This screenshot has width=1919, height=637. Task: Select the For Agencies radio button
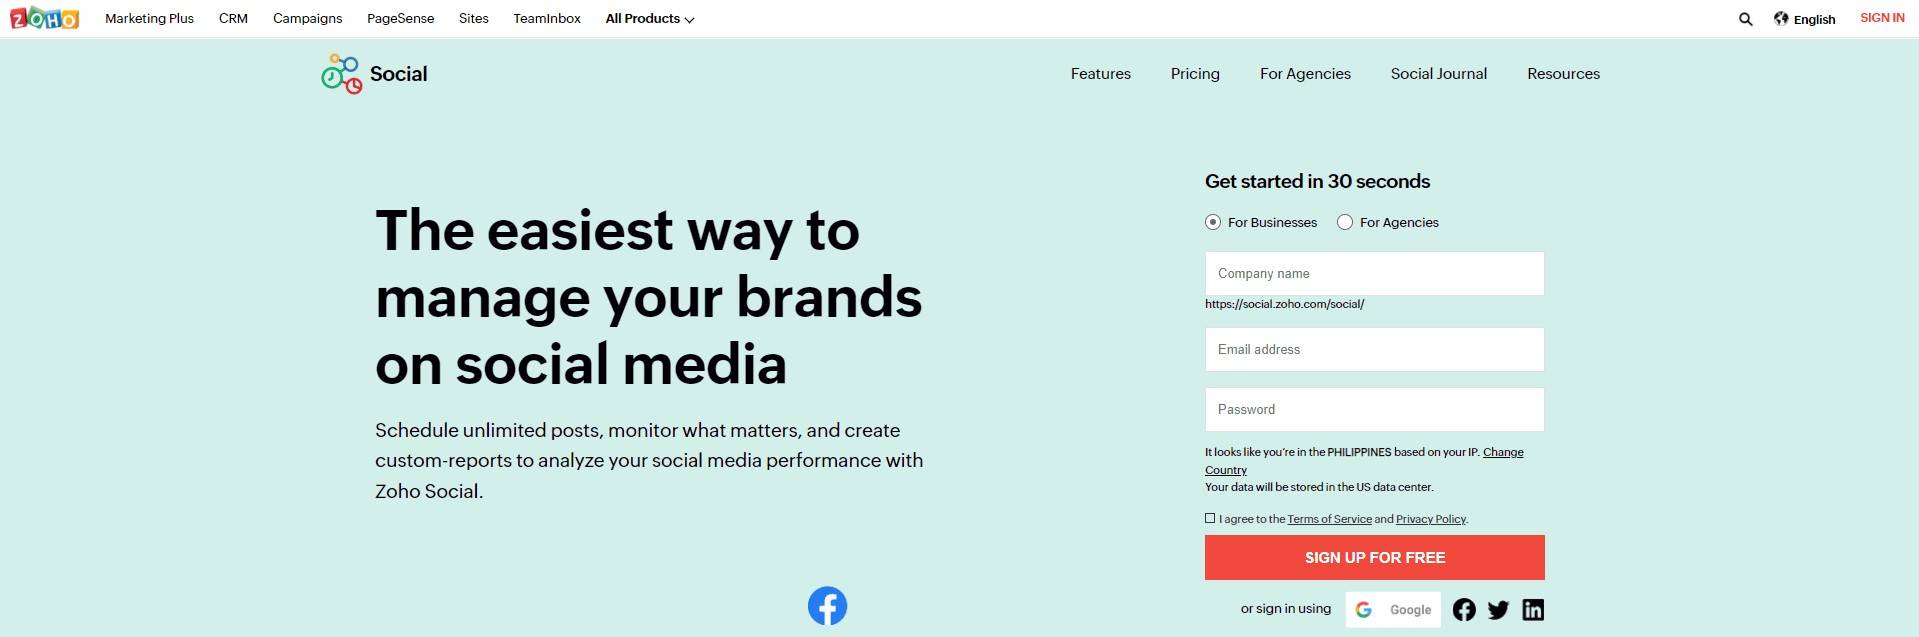[x=1345, y=222]
